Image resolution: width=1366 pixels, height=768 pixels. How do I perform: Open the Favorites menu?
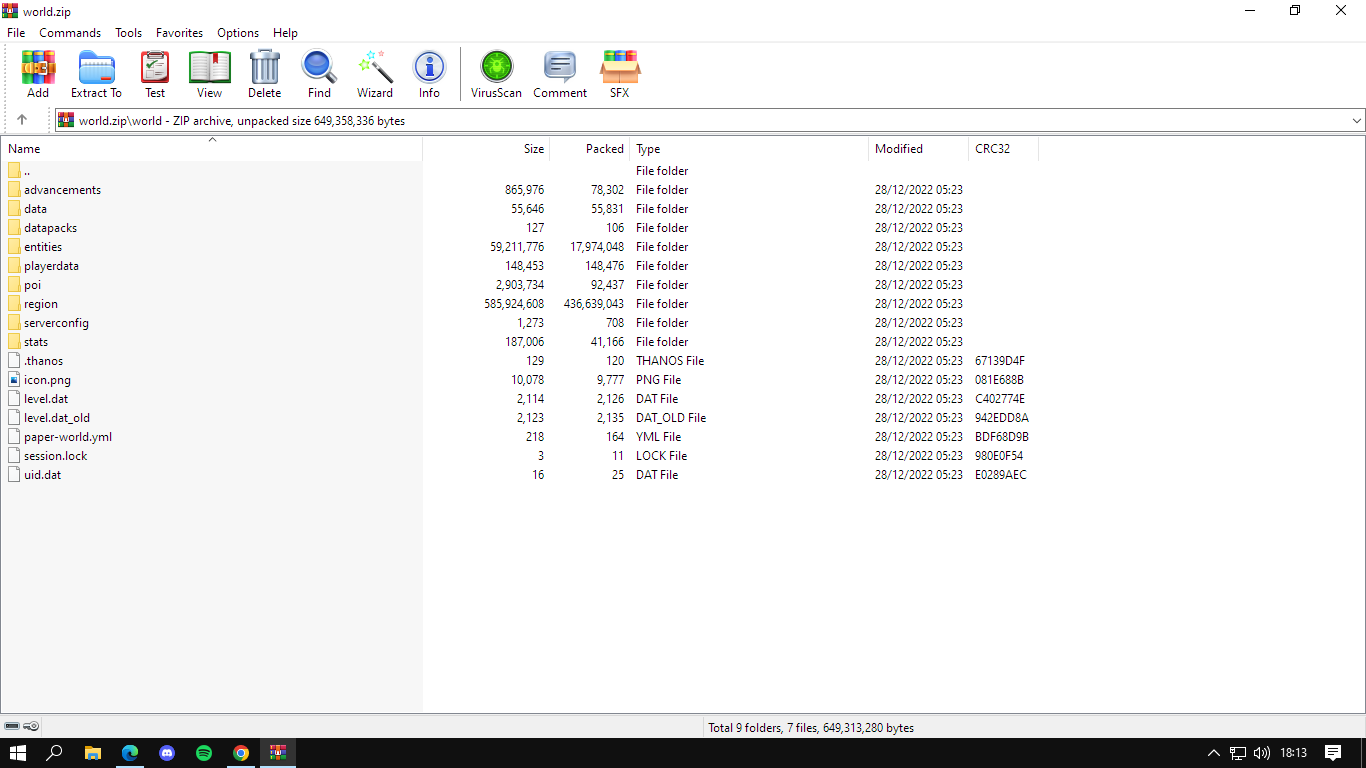pos(180,33)
